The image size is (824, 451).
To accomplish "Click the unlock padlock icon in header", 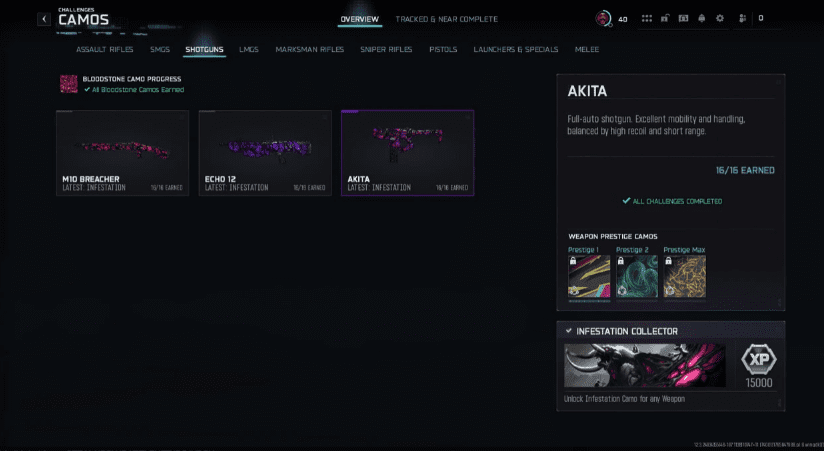I will 665,18.
